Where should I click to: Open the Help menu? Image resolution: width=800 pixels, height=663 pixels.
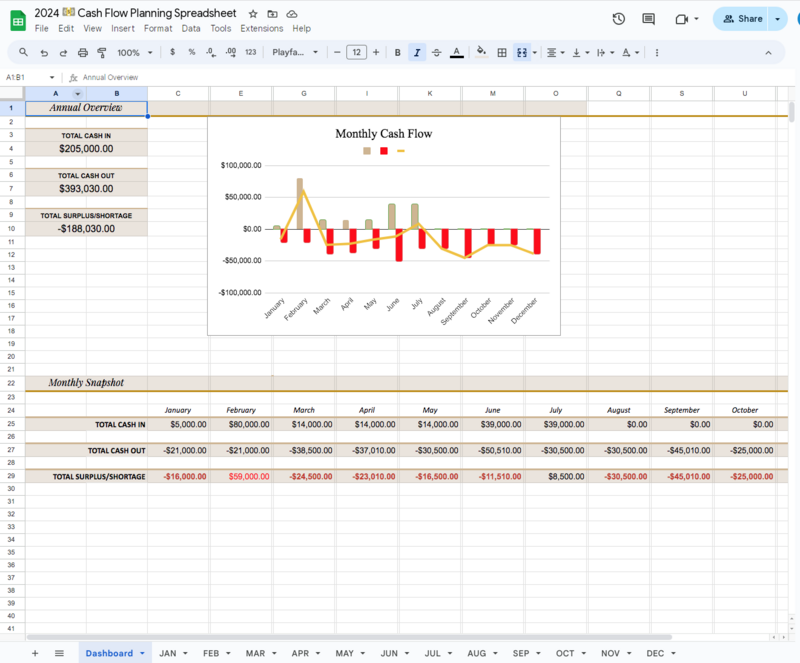302,29
